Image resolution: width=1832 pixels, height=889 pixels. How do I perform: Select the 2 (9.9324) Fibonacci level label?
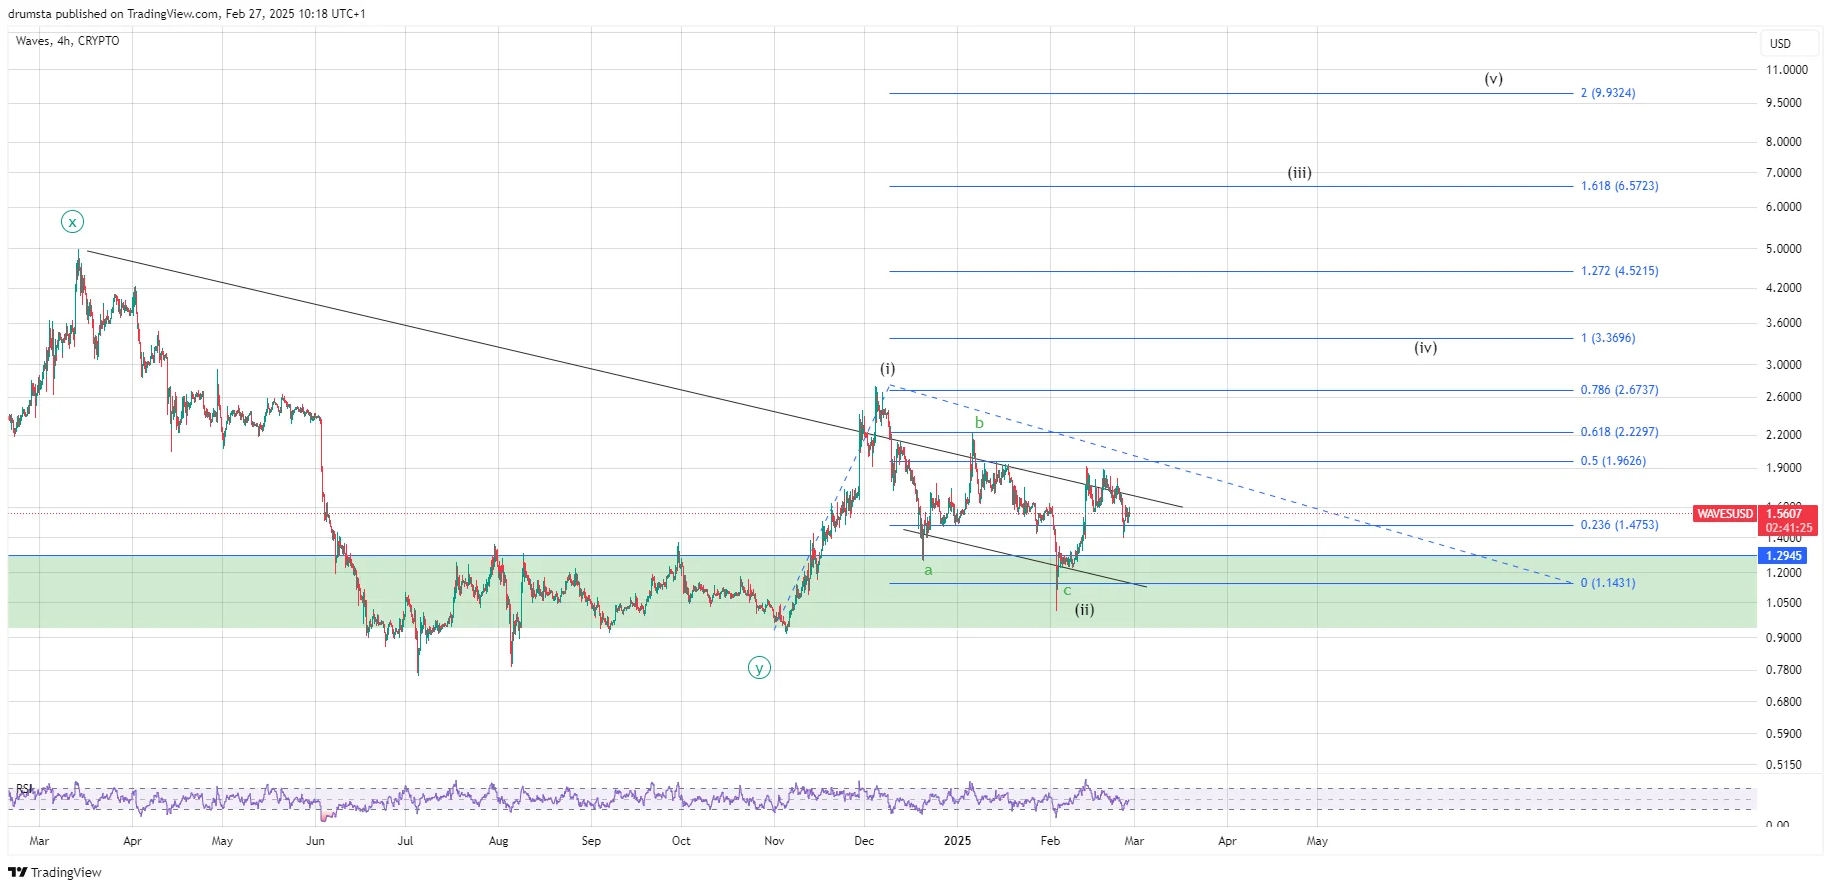1607,93
